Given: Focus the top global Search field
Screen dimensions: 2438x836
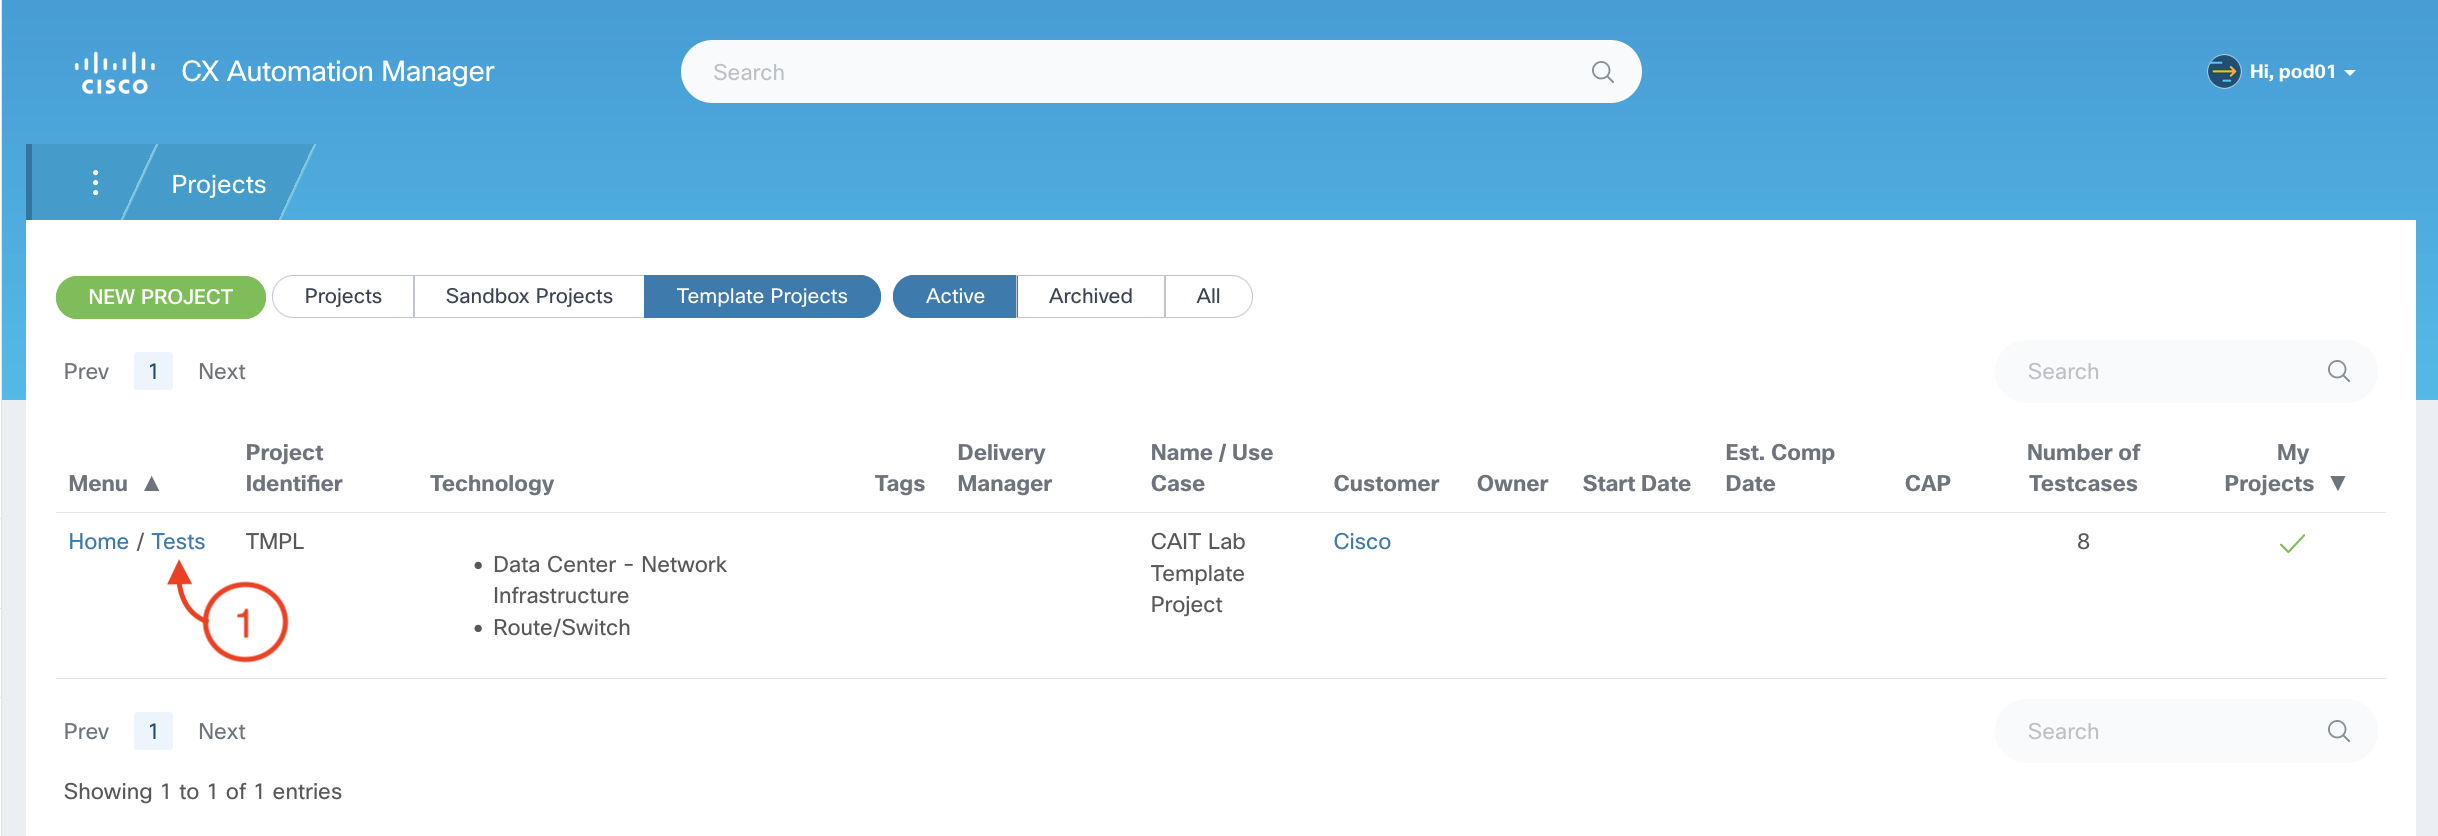Looking at the screenshot, I should coord(1140,72).
